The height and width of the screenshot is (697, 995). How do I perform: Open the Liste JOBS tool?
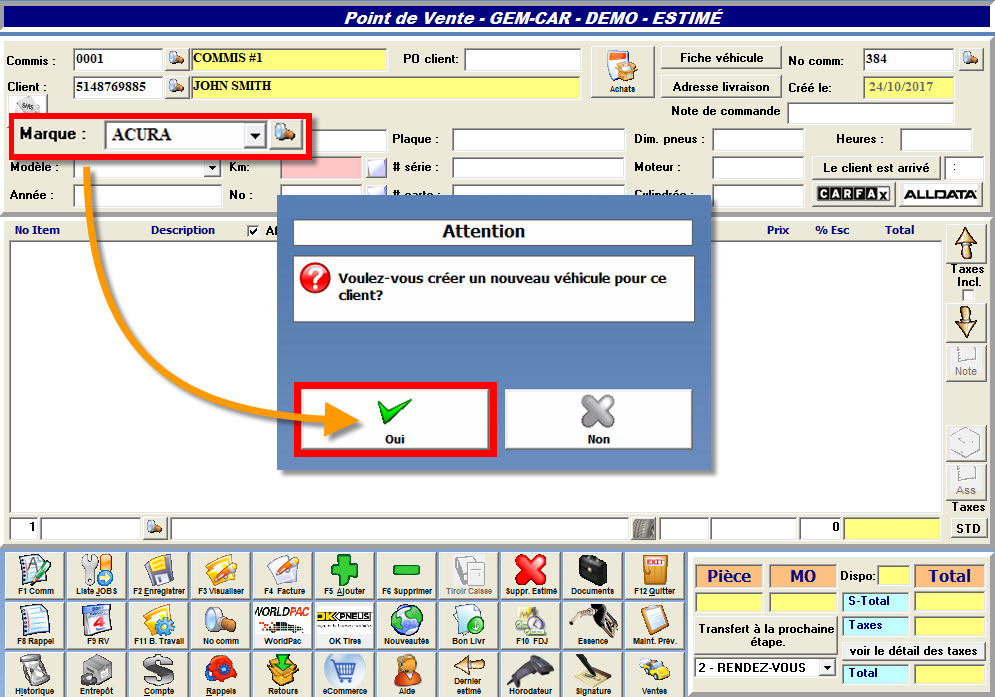pos(96,575)
